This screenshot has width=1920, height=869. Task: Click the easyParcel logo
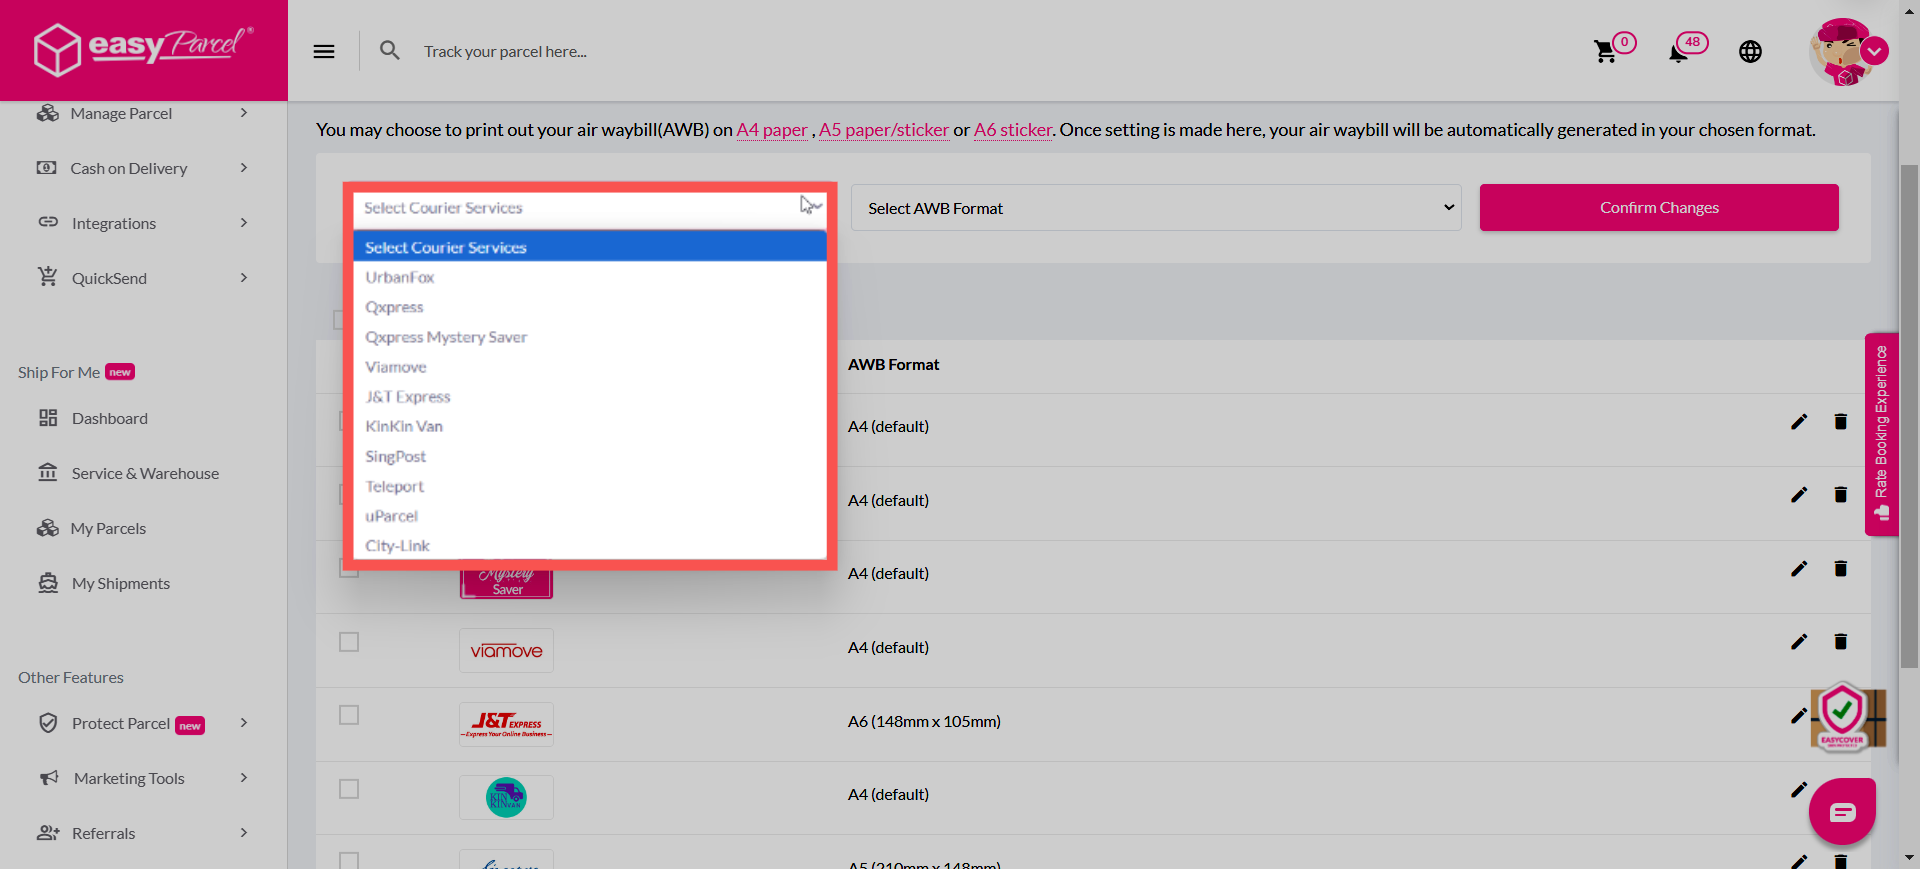coord(143,48)
